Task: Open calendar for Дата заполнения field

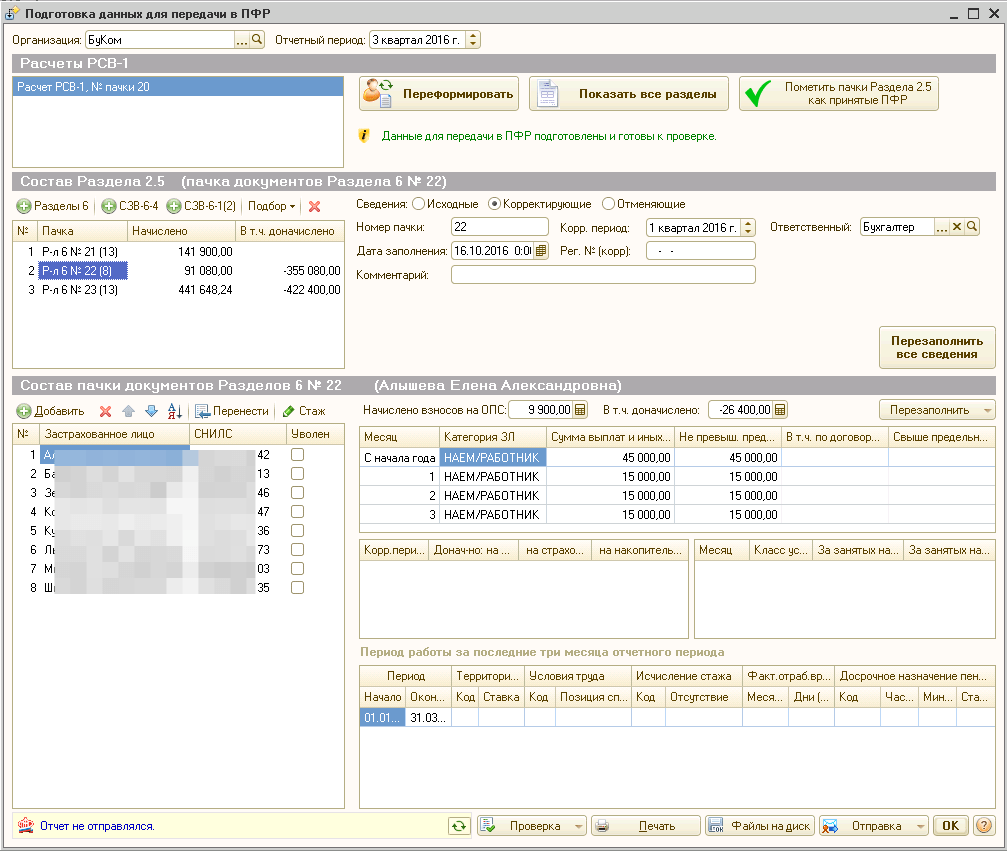Action: 541,250
